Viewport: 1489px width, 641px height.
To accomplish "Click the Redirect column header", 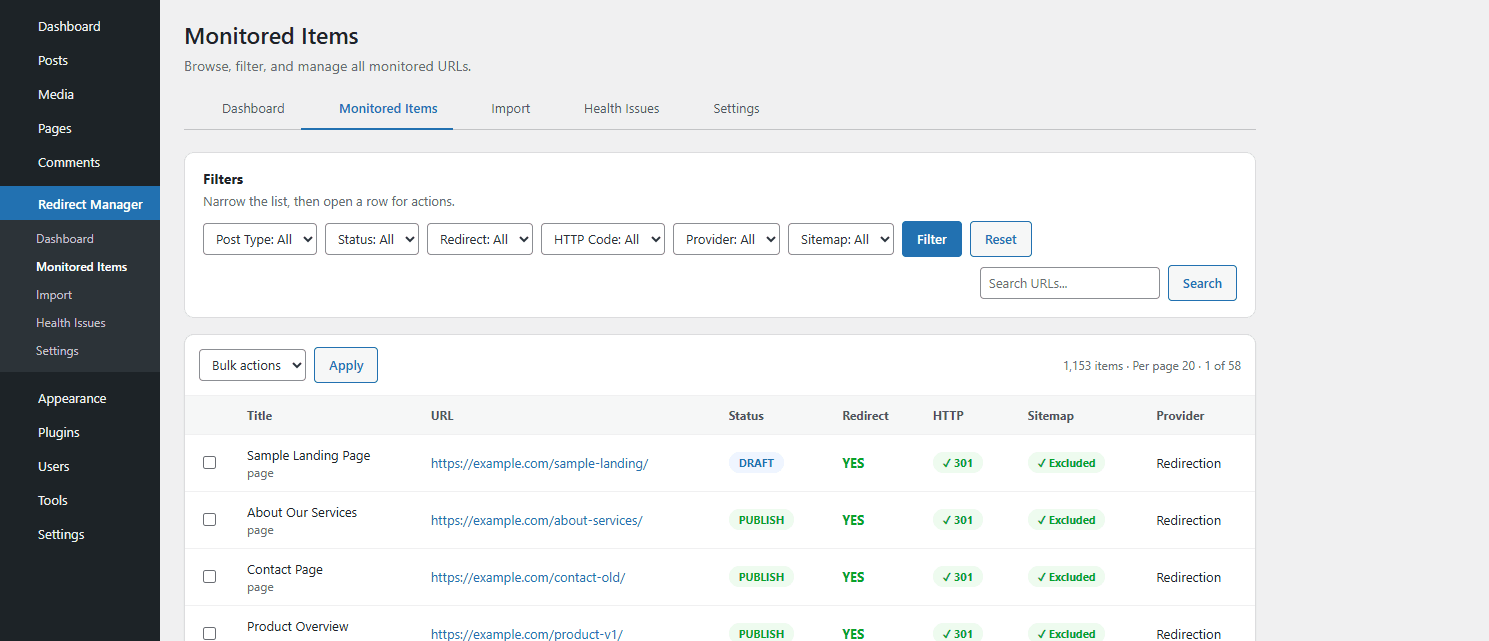I will 865,415.
